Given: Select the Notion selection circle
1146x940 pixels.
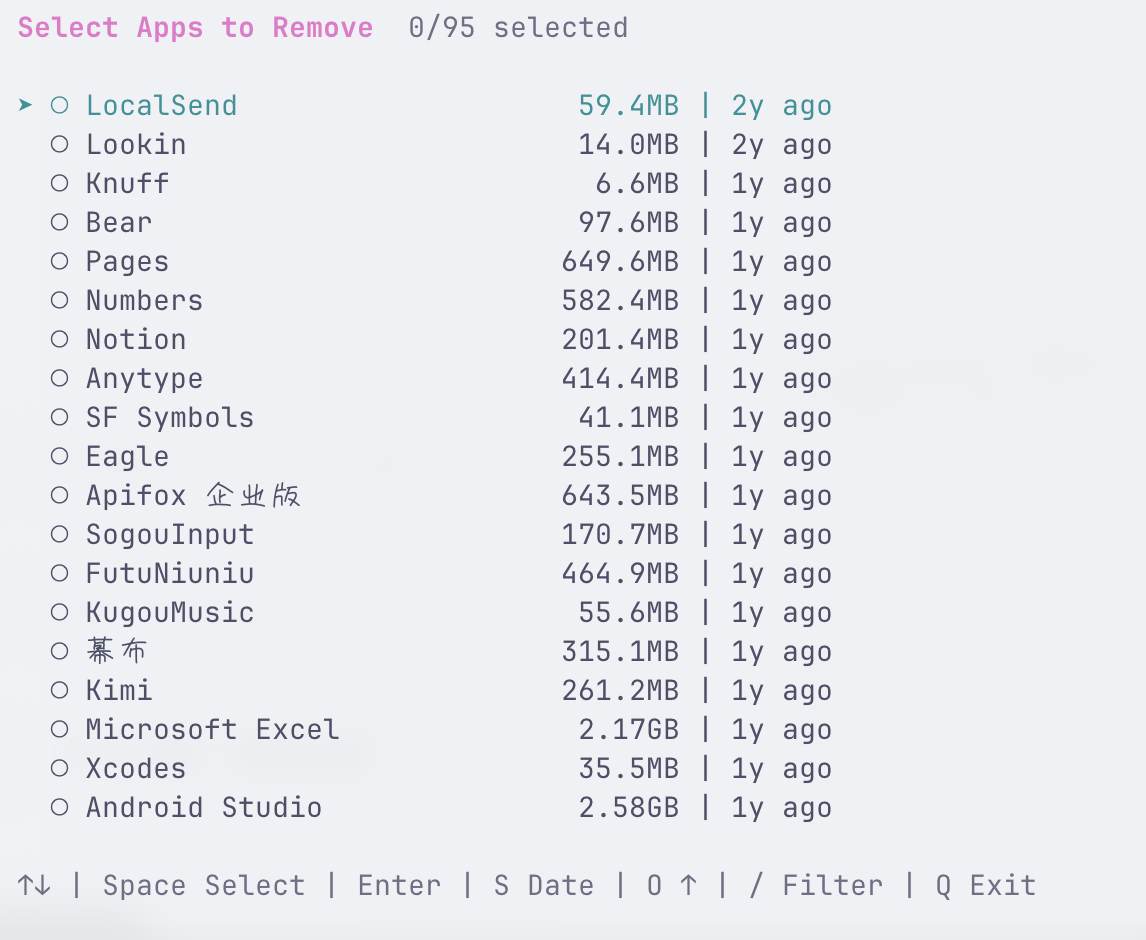Looking at the screenshot, I should [x=59, y=339].
